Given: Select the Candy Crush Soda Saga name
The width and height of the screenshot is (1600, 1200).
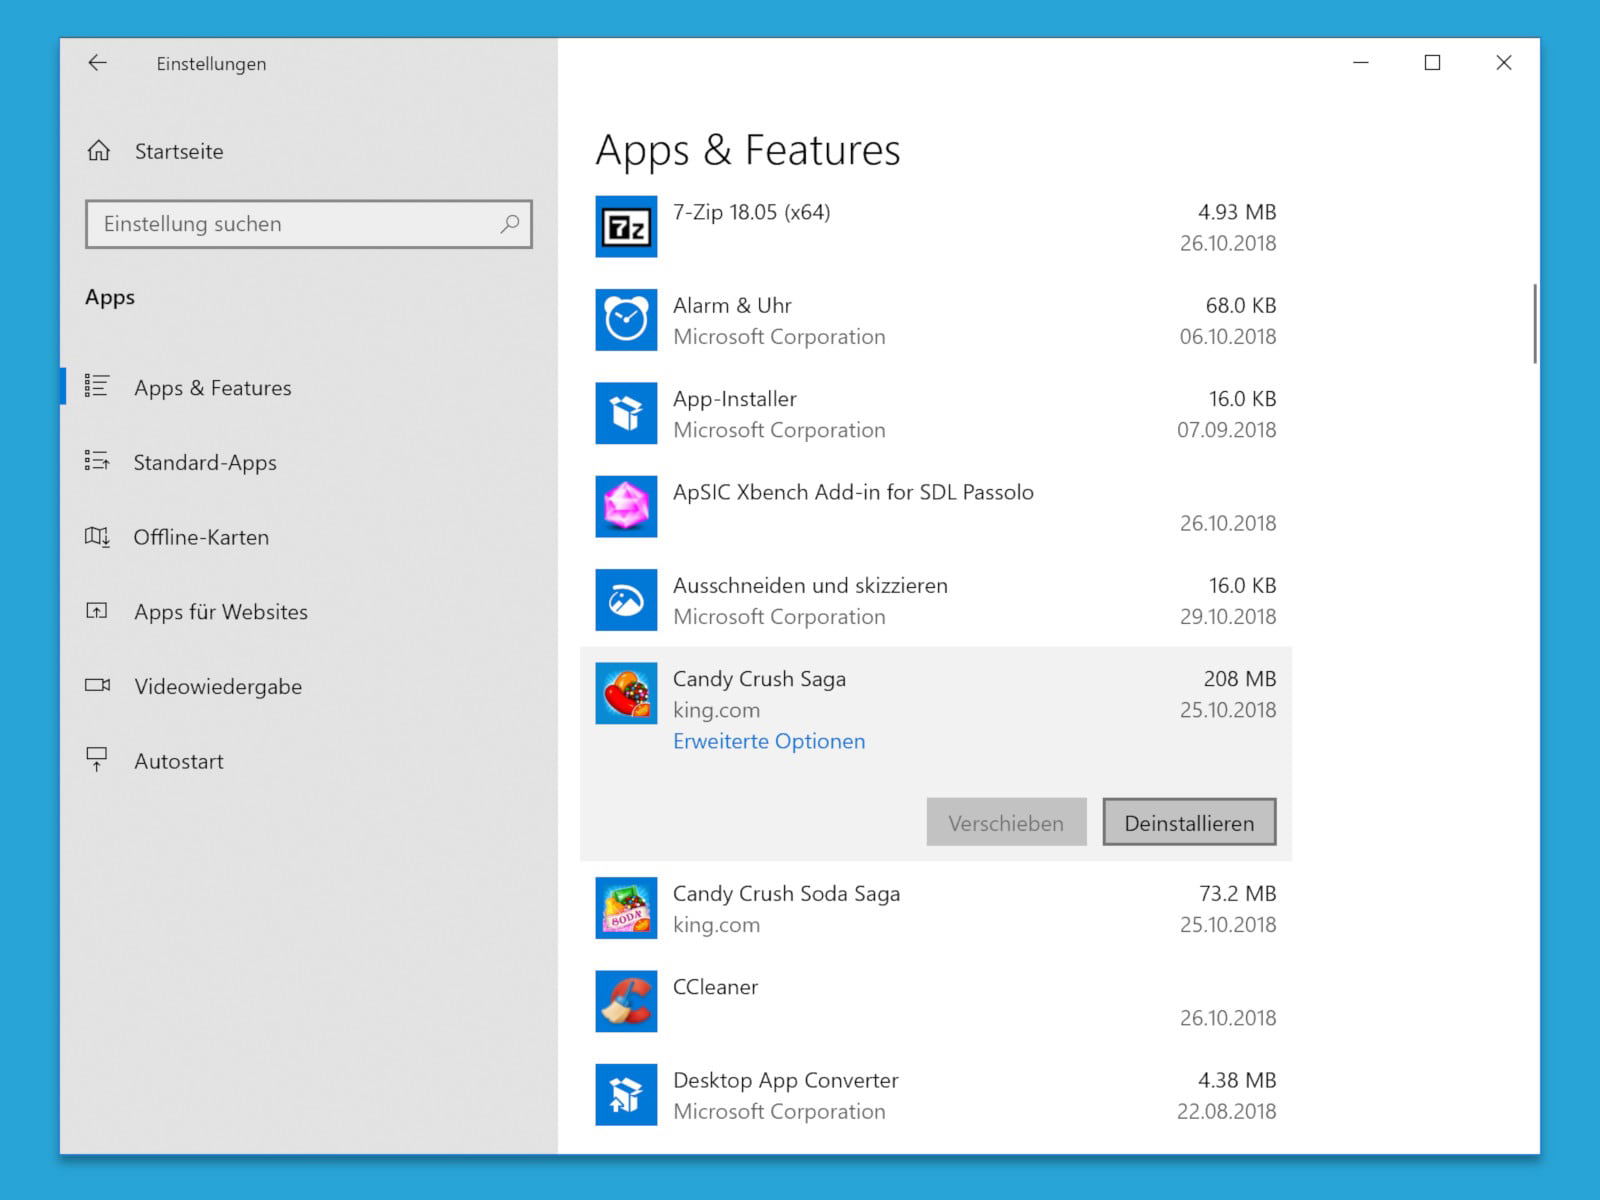Looking at the screenshot, I should [786, 894].
